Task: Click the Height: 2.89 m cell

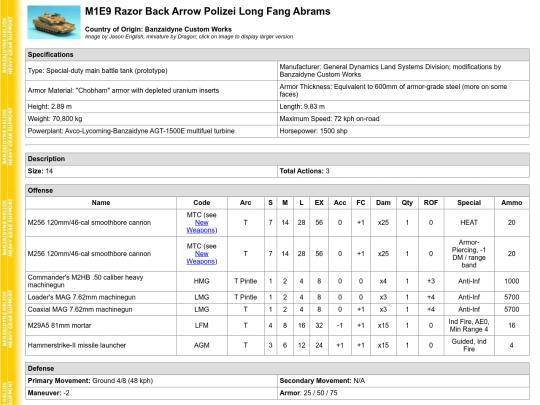Action: point(151,106)
